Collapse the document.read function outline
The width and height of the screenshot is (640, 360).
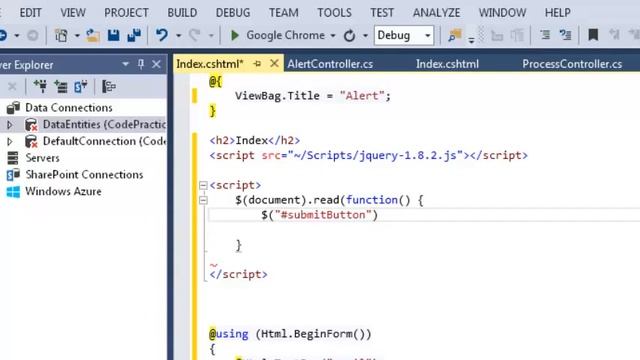(203, 200)
